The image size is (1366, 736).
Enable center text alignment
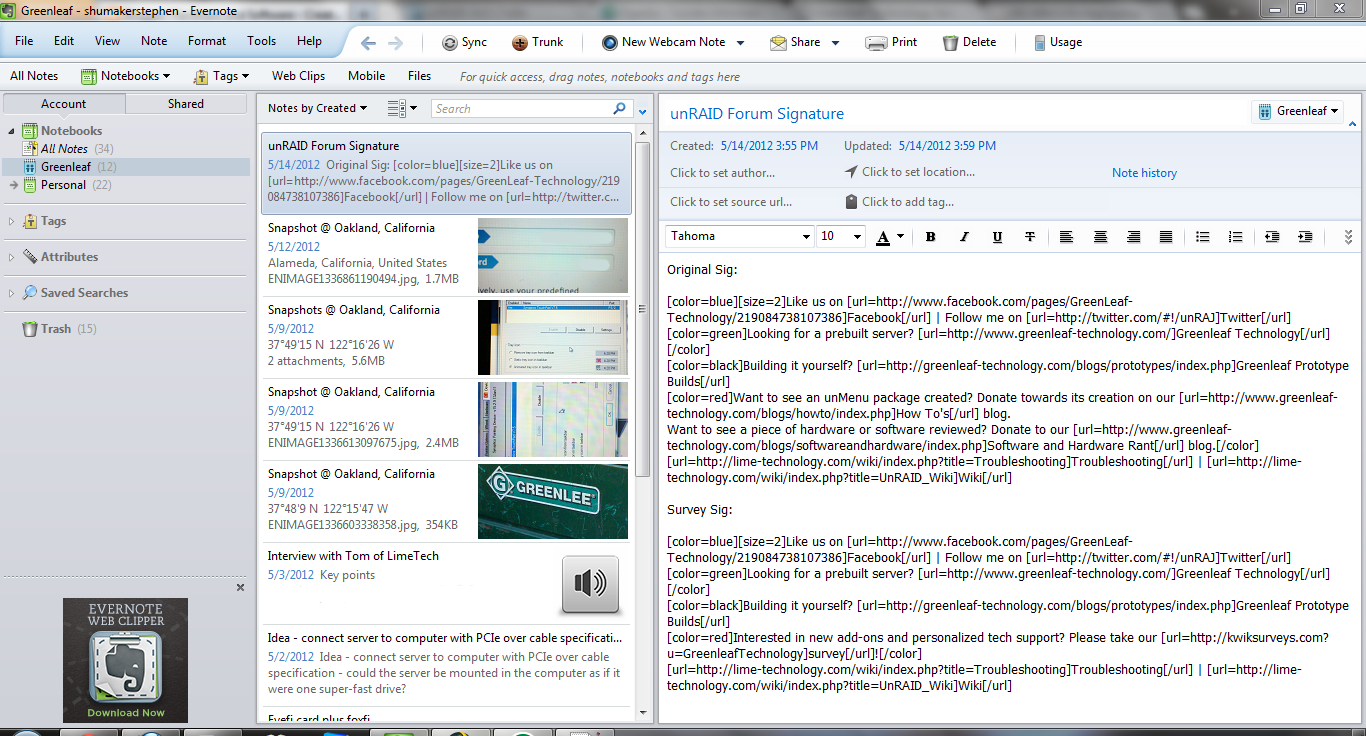click(1099, 237)
